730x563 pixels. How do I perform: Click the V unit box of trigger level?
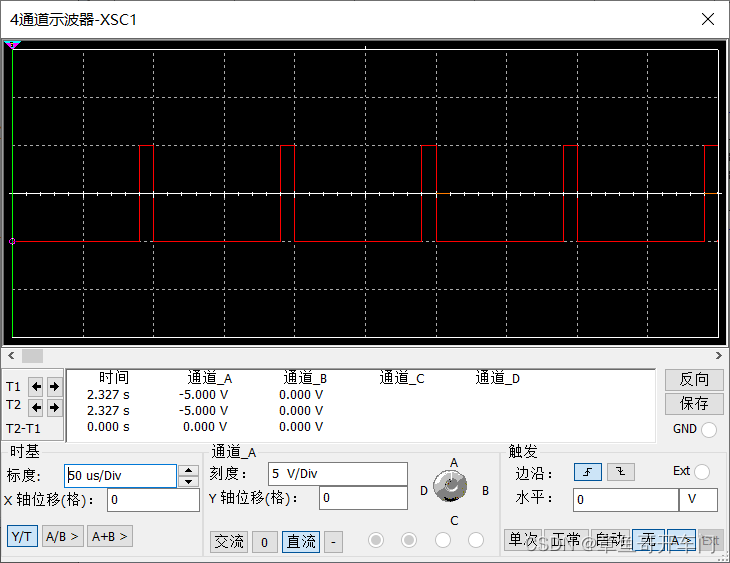click(x=698, y=500)
